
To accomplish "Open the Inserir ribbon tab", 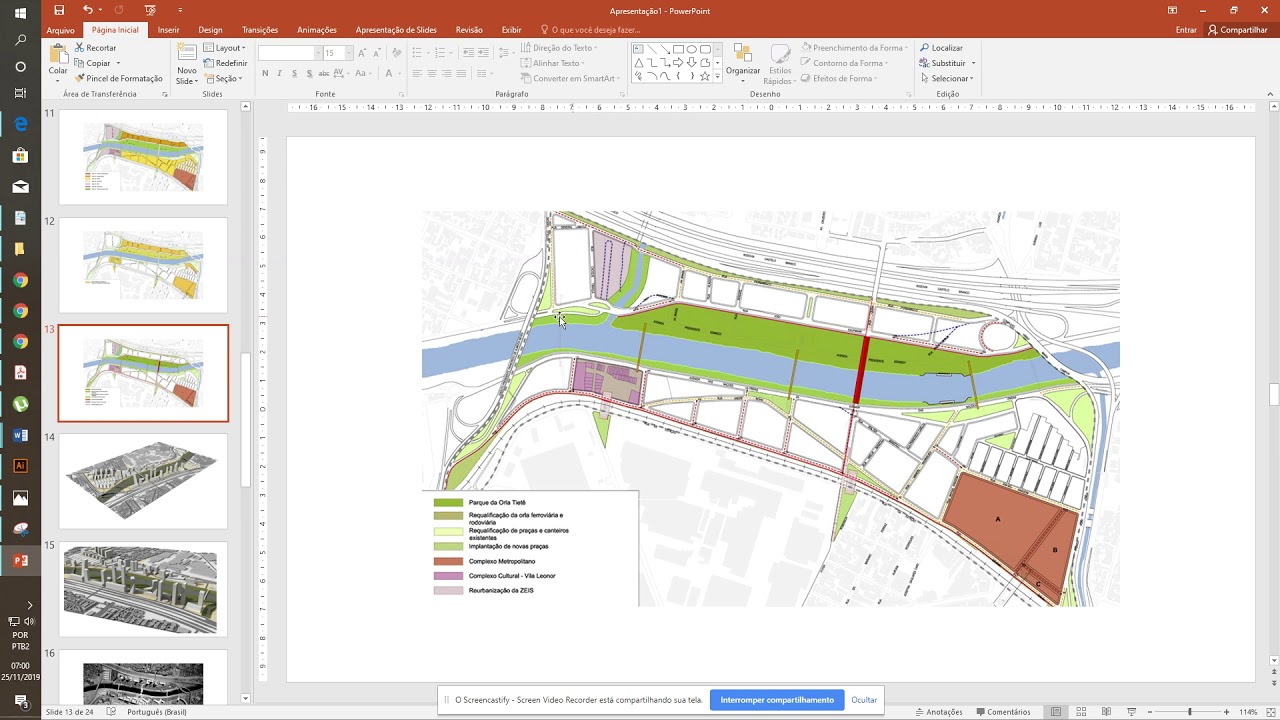I will click(168, 30).
